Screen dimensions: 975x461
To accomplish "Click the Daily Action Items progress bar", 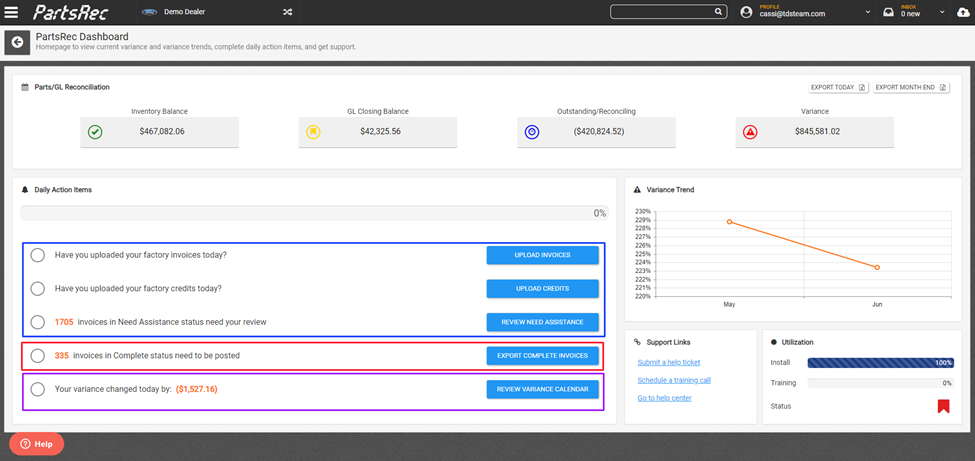I will [314, 213].
